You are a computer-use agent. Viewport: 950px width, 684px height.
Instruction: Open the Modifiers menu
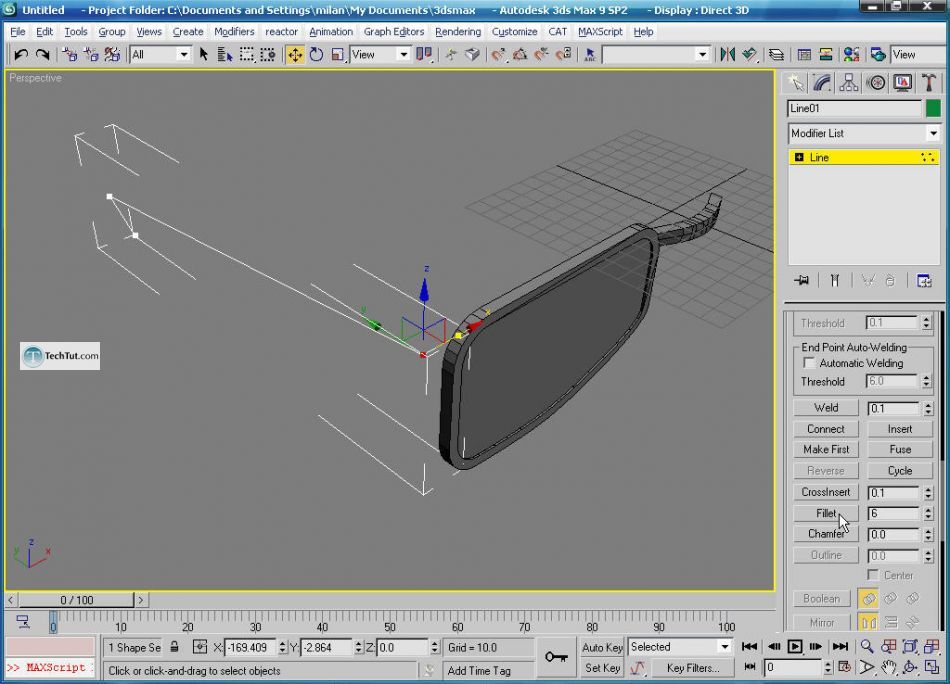click(x=234, y=31)
